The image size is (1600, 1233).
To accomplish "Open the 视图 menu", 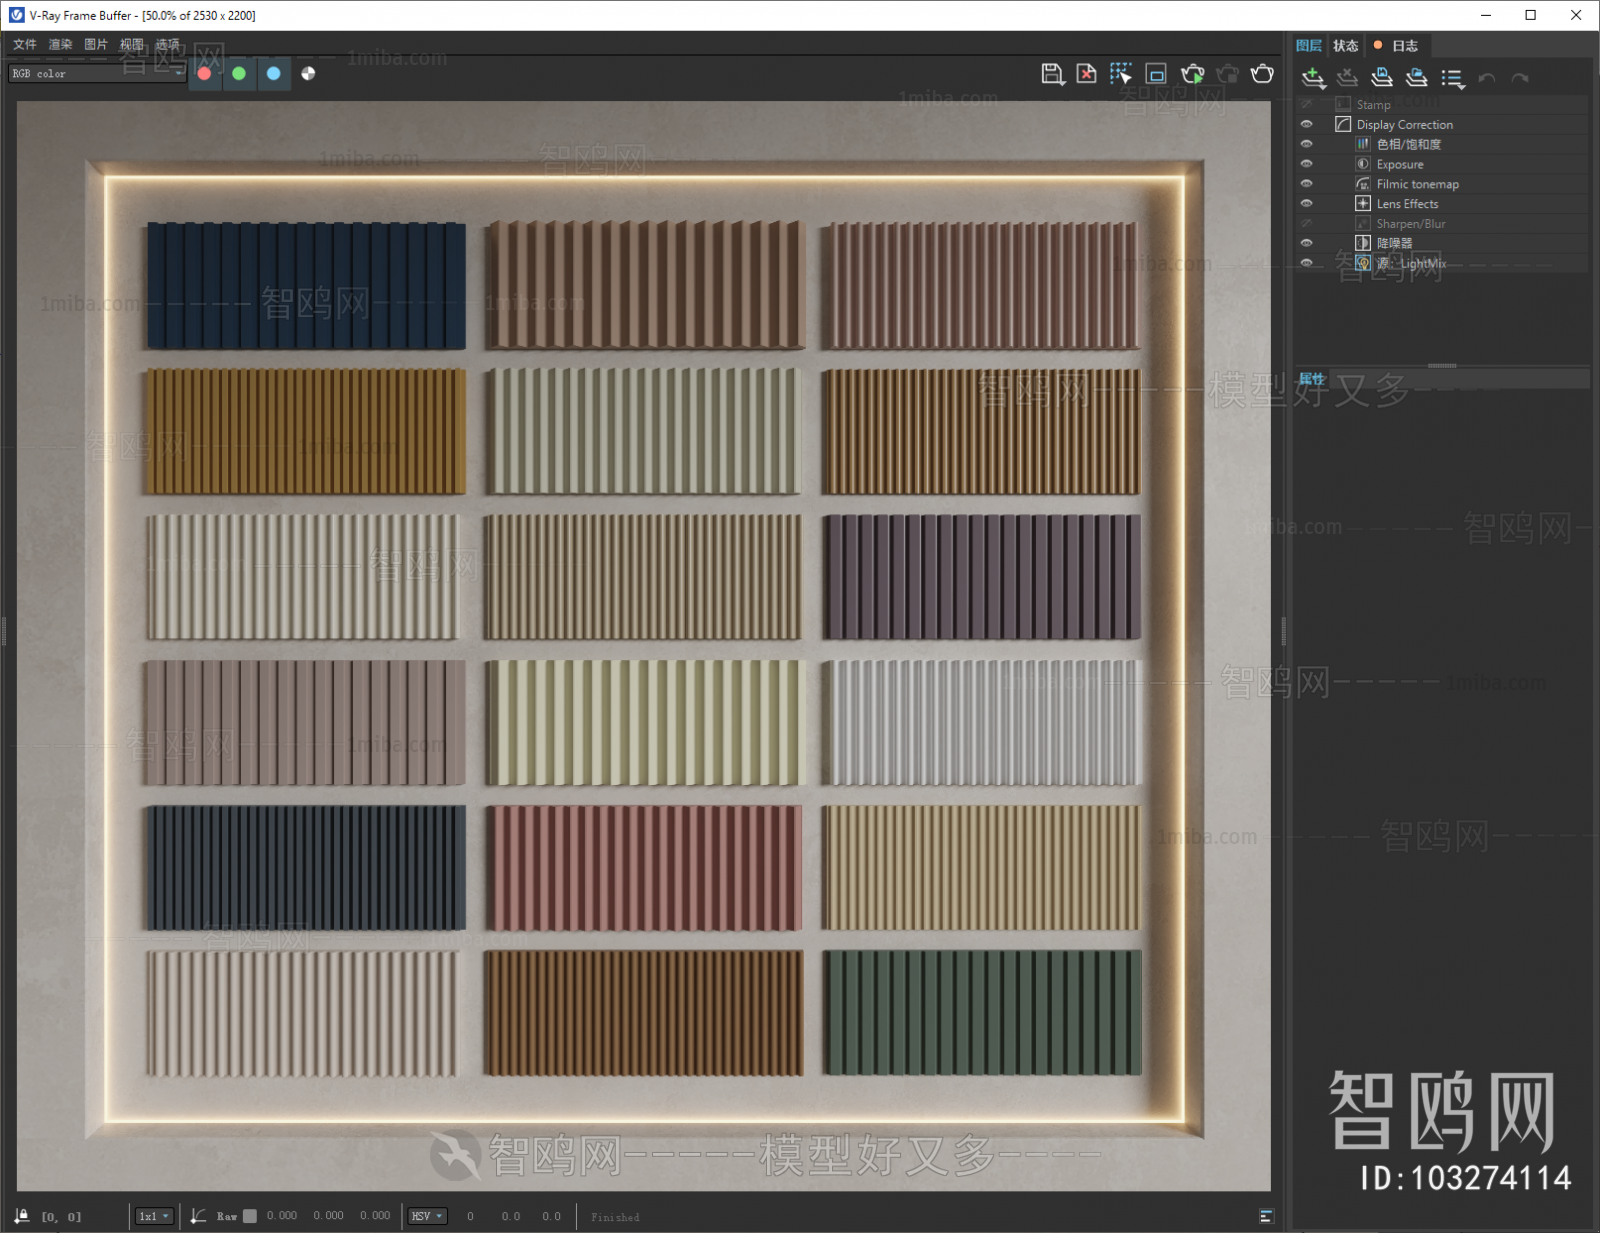I will (132, 44).
